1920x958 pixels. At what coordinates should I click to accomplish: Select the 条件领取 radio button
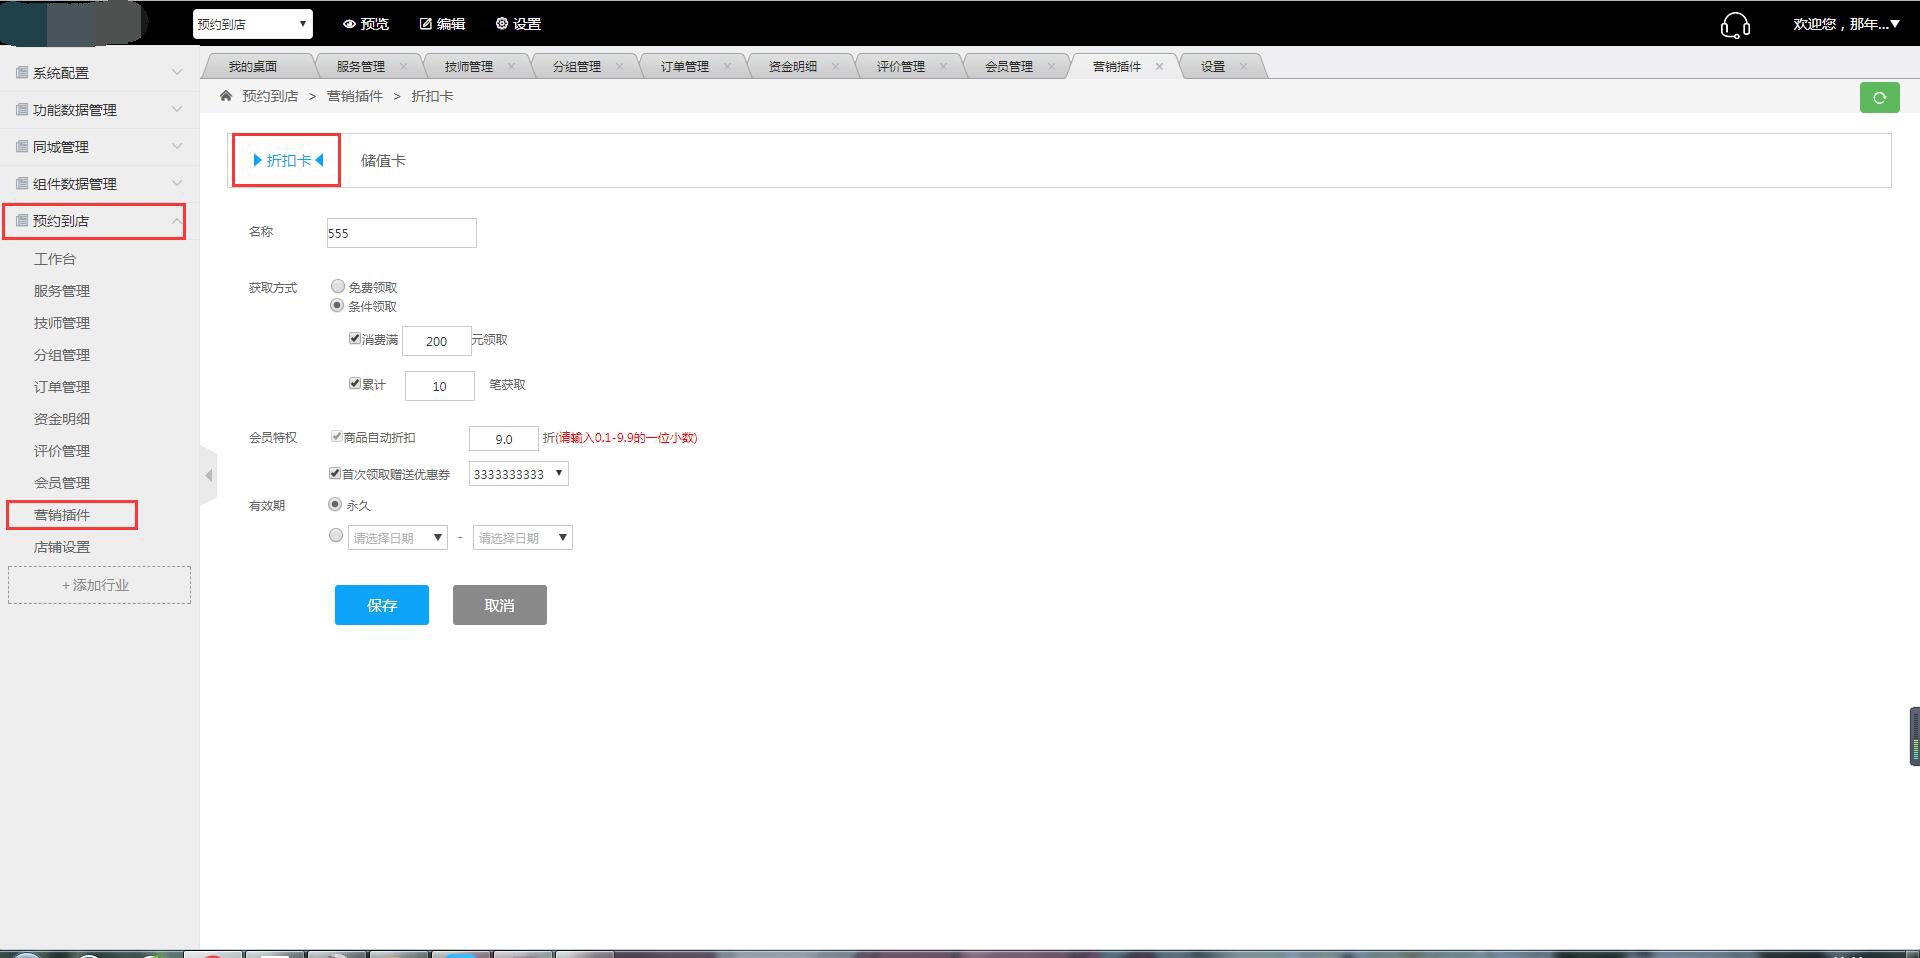(338, 305)
